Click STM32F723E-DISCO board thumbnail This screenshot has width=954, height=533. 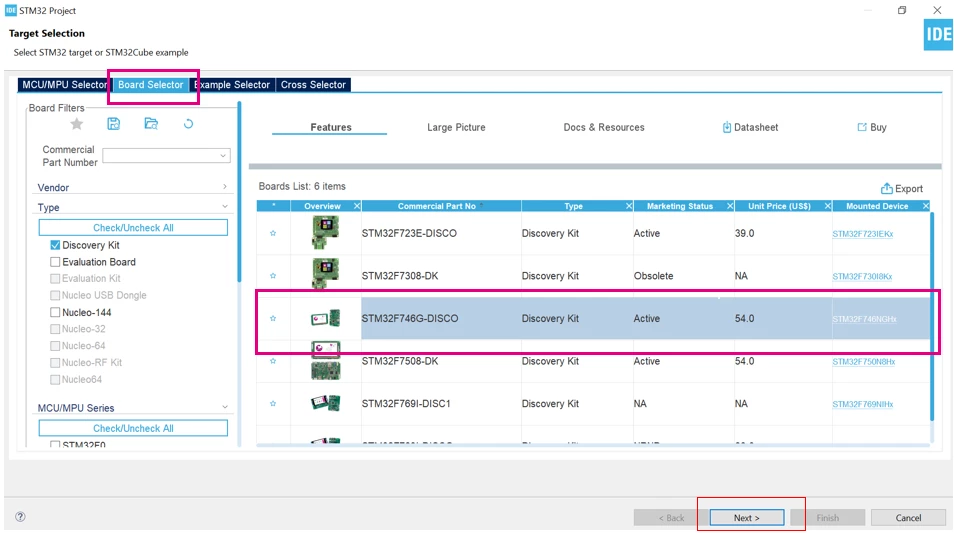[x=326, y=233]
